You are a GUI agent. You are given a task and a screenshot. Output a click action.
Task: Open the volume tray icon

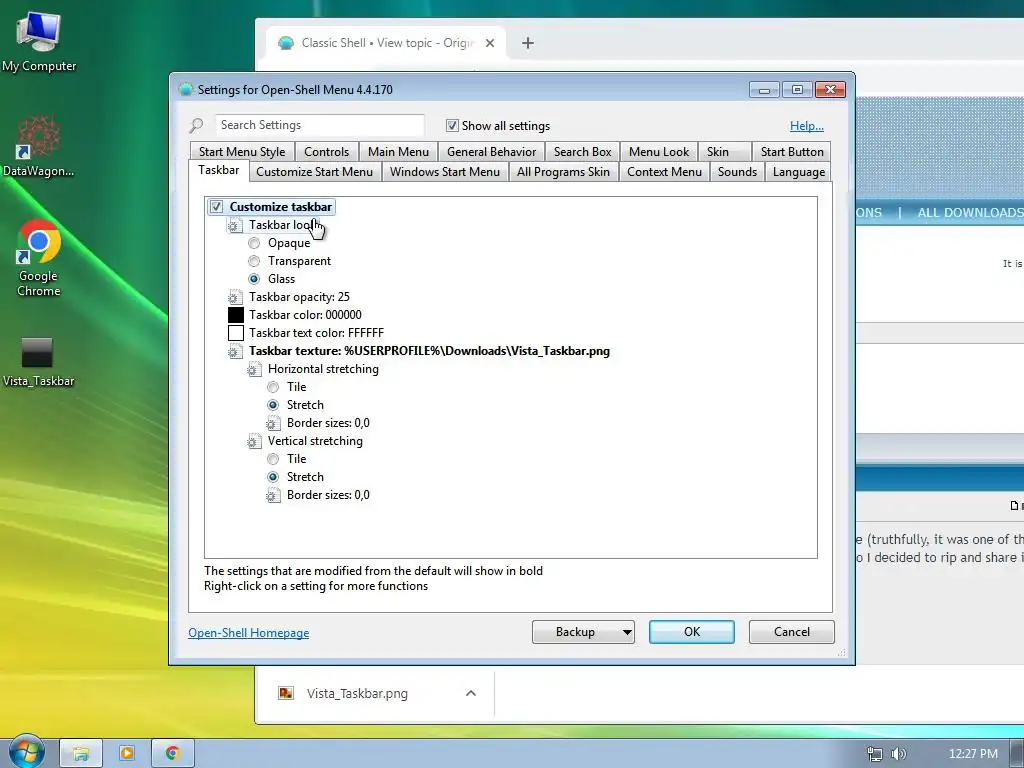(899, 754)
